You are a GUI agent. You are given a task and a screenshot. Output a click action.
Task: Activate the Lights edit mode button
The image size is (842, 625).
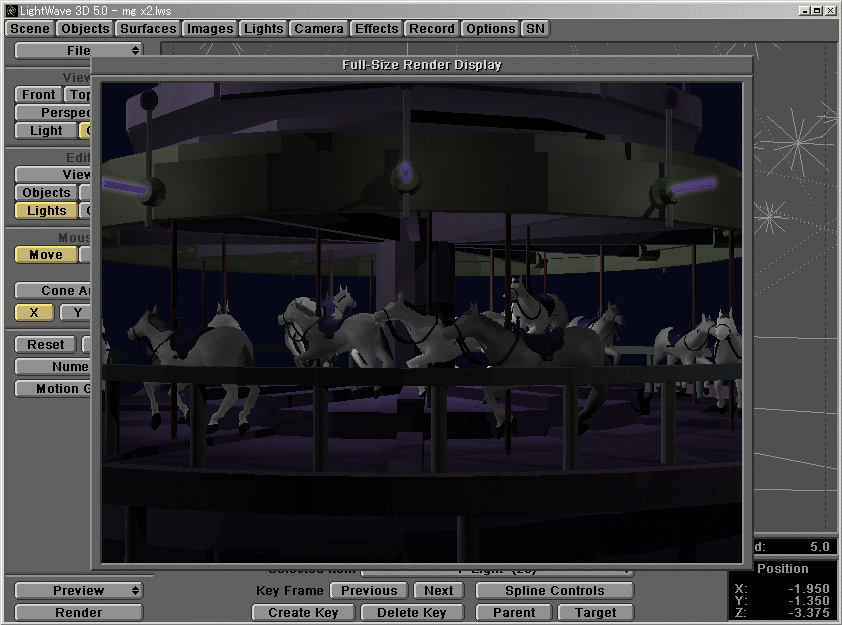click(45, 210)
